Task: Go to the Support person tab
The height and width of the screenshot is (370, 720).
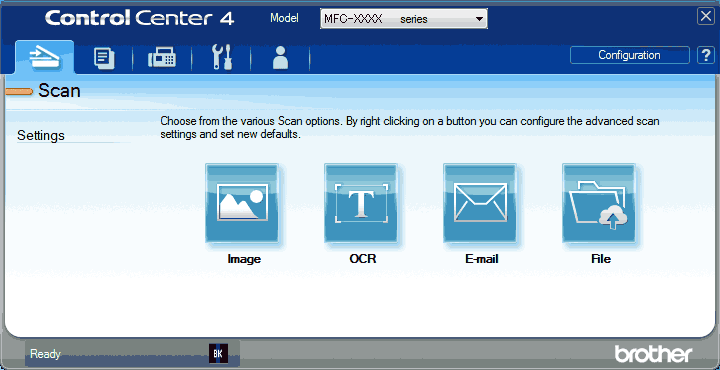Action: click(280, 59)
